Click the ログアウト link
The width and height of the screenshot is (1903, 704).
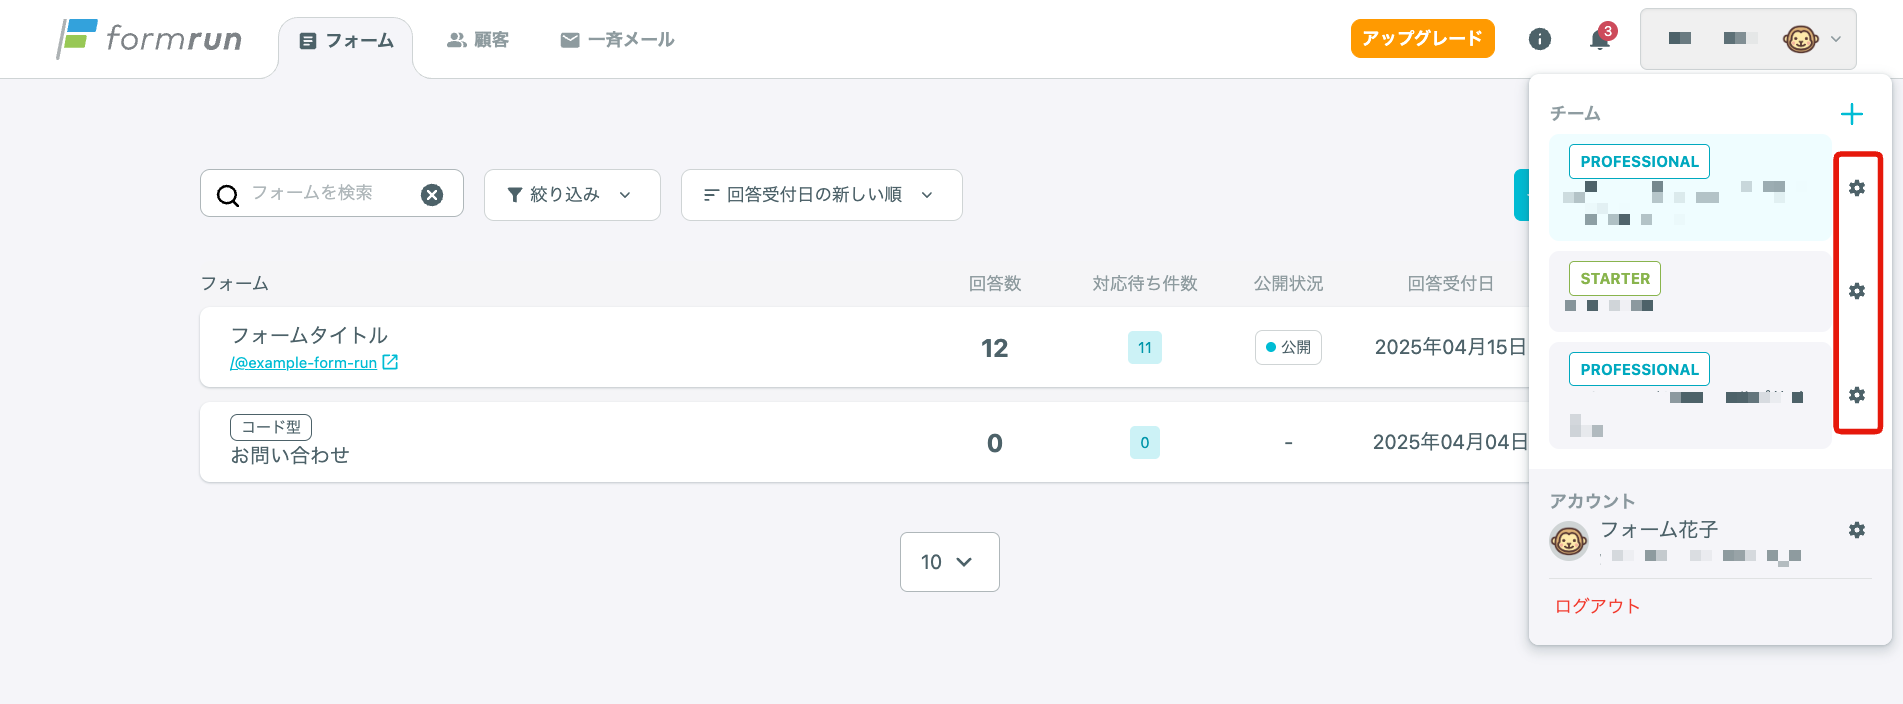pyautogui.click(x=1597, y=606)
